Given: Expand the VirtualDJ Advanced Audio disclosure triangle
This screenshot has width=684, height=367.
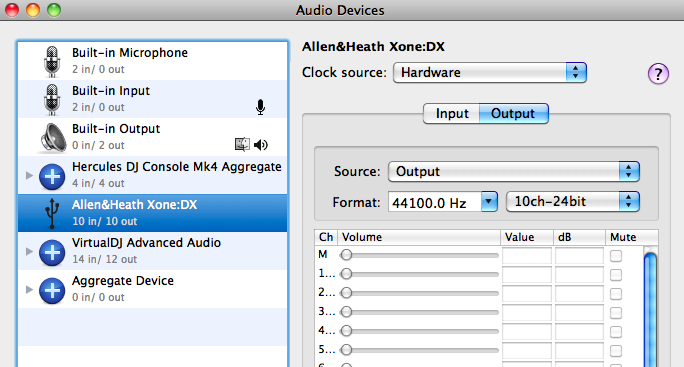Looking at the screenshot, I should point(29,251).
